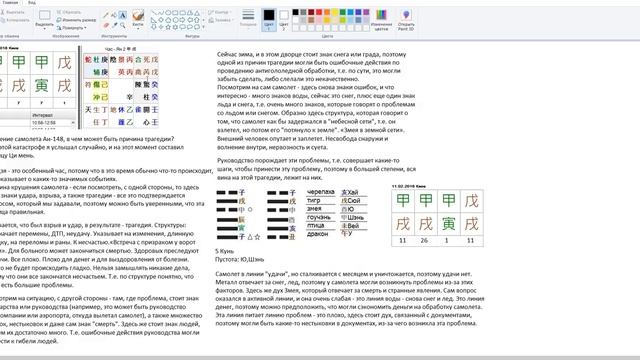Pick the orange color swatch
This screenshot has height=360, width=640.
point(327,12)
